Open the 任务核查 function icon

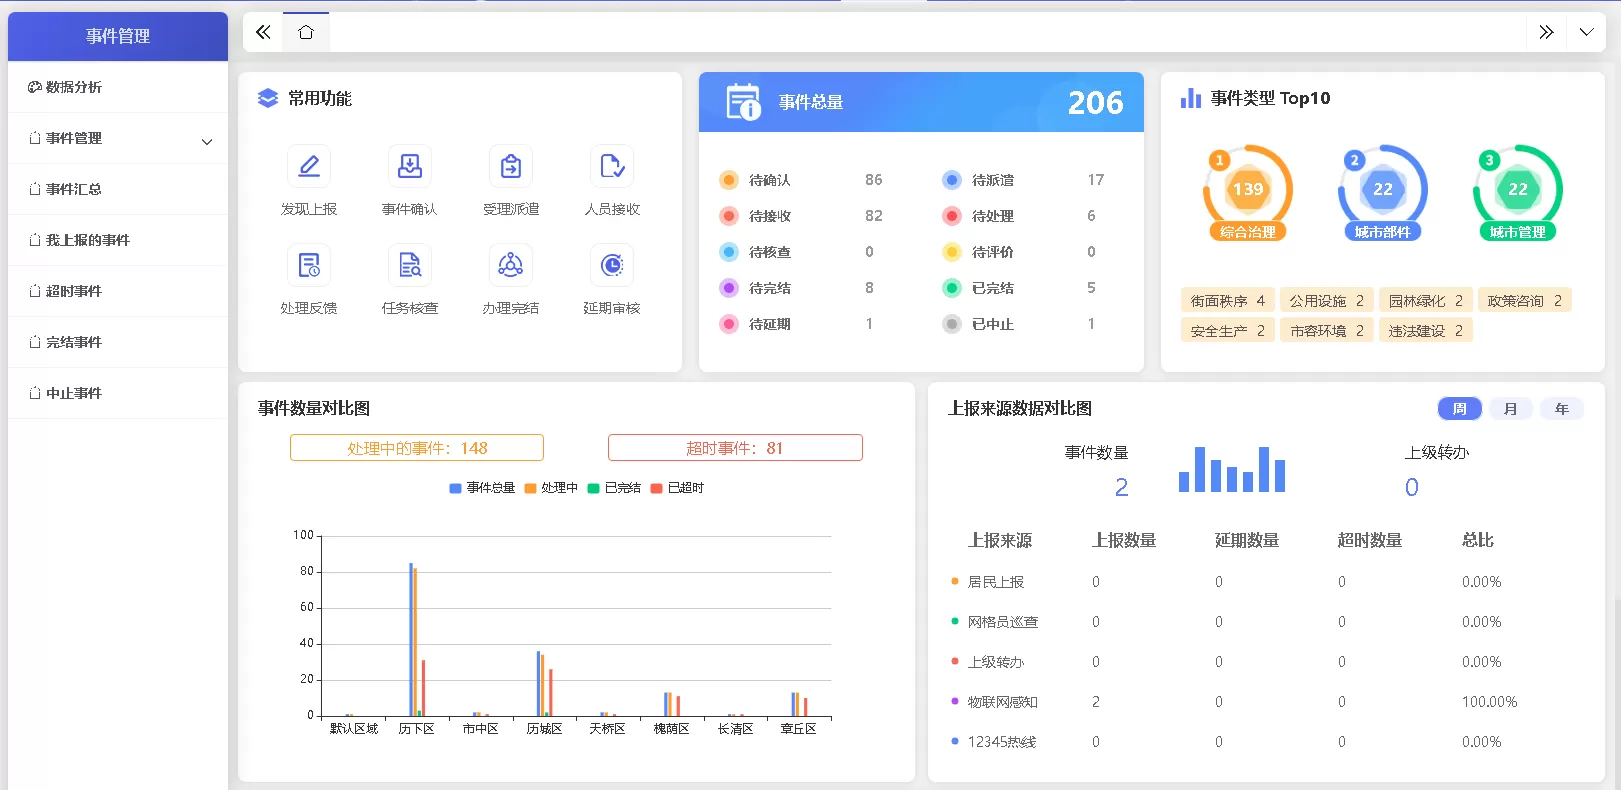click(x=410, y=265)
